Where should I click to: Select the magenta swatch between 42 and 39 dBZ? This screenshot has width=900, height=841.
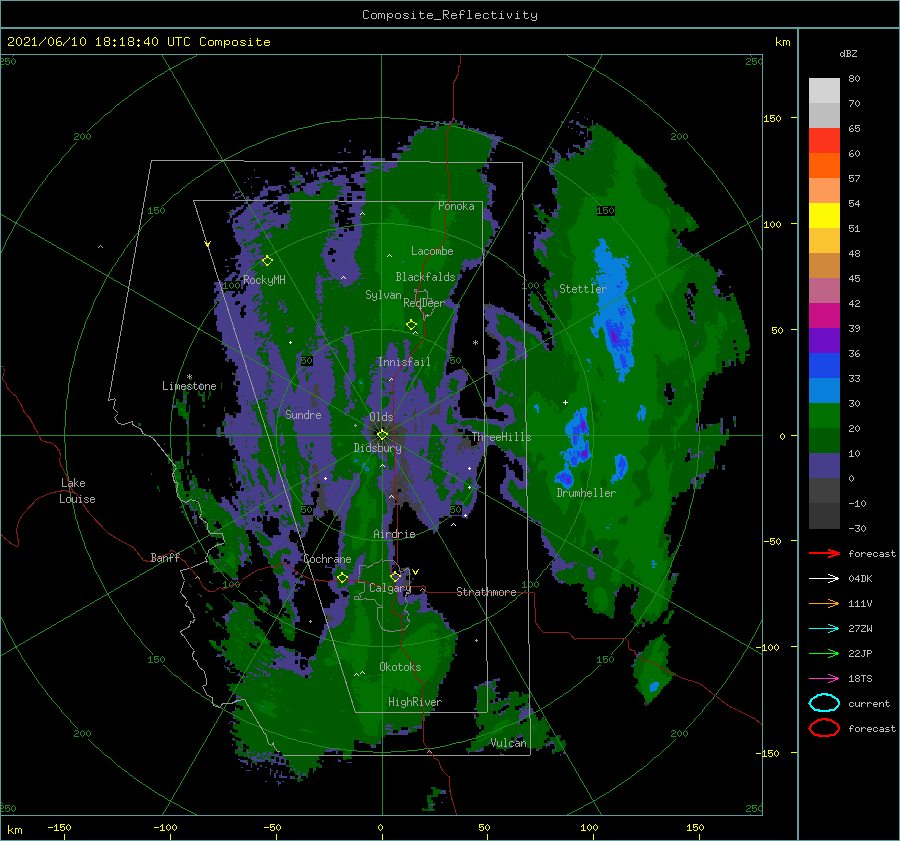tap(824, 316)
